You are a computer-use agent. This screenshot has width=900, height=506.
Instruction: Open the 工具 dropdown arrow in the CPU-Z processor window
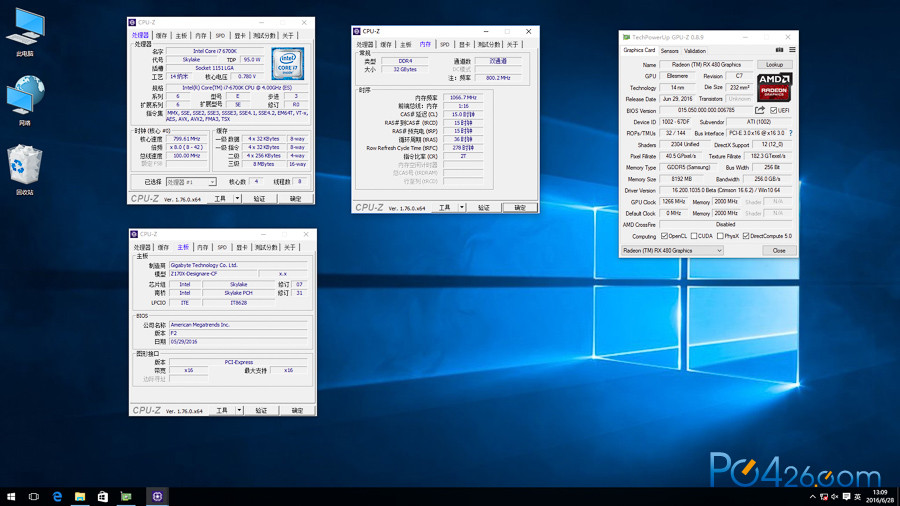click(237, 198)
